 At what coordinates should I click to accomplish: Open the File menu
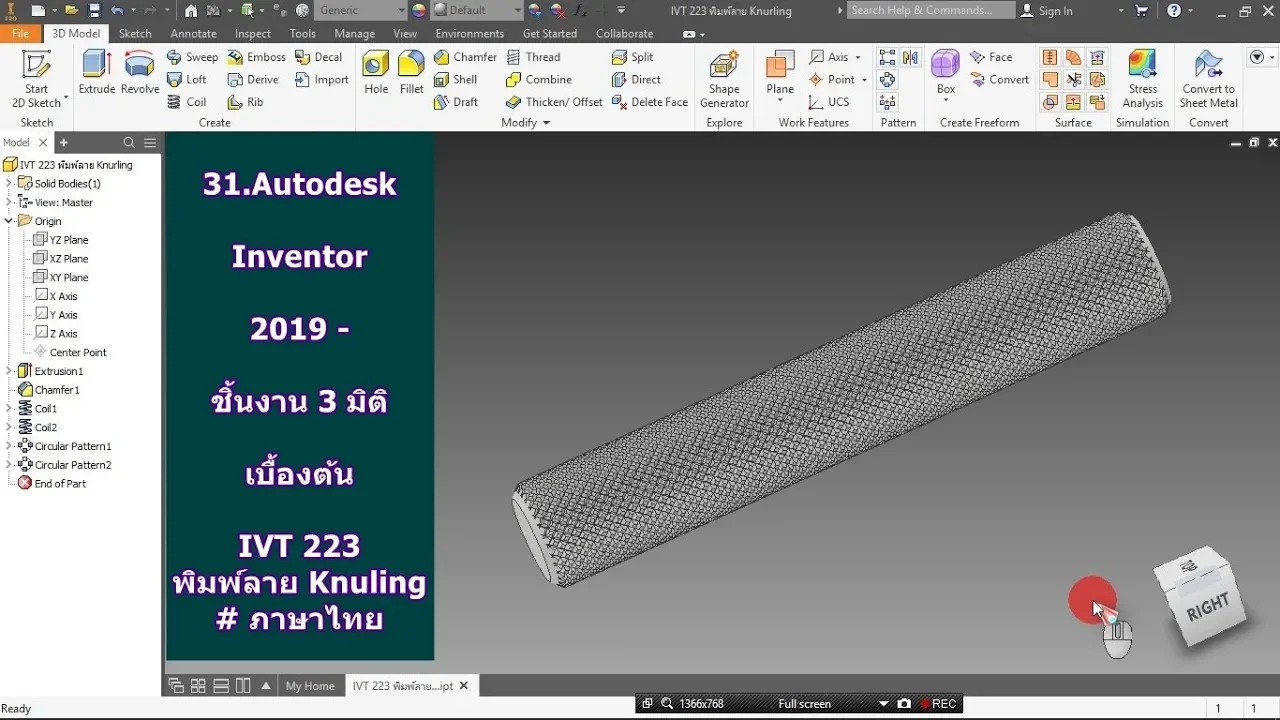(20, 33)
